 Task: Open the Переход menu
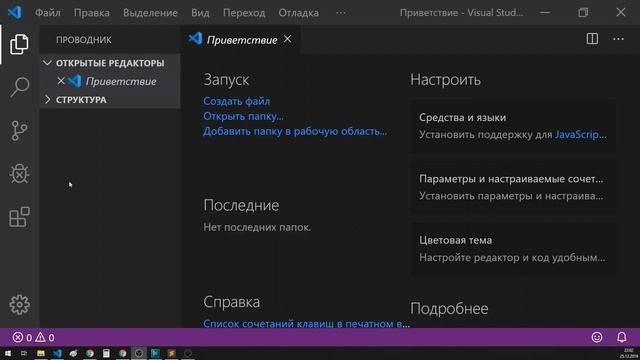[244, 13]
